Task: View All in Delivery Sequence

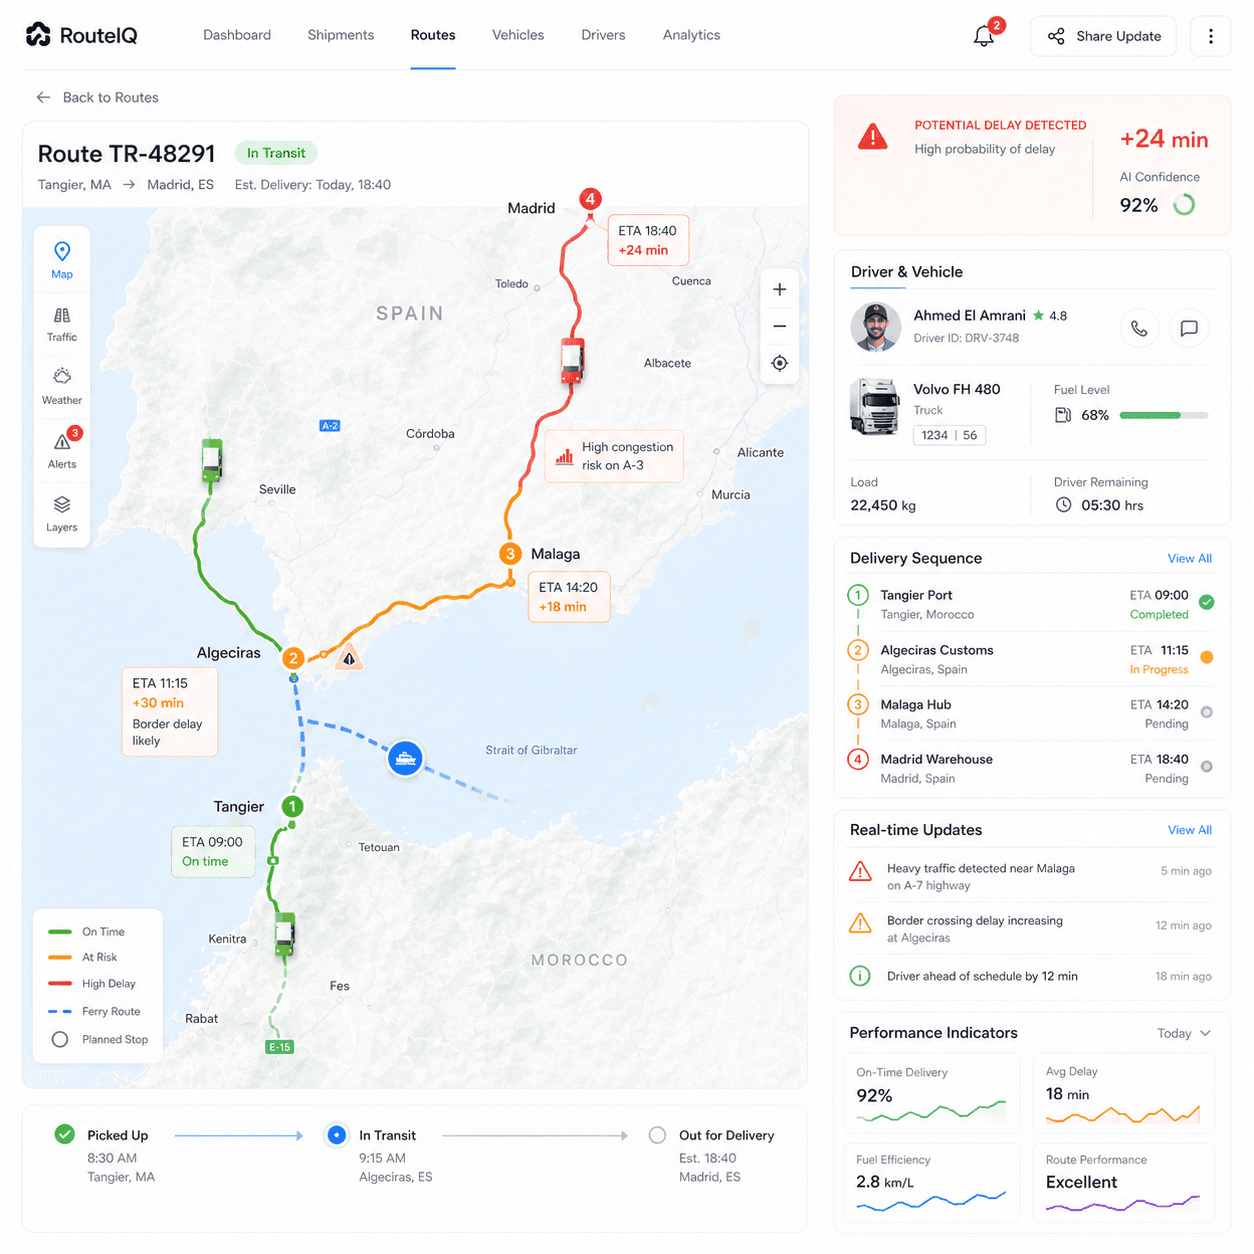Action: coord(1190,558)
